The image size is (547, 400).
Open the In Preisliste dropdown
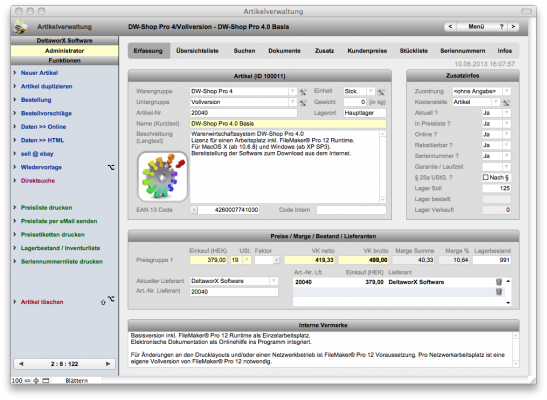tap(507, 124)
